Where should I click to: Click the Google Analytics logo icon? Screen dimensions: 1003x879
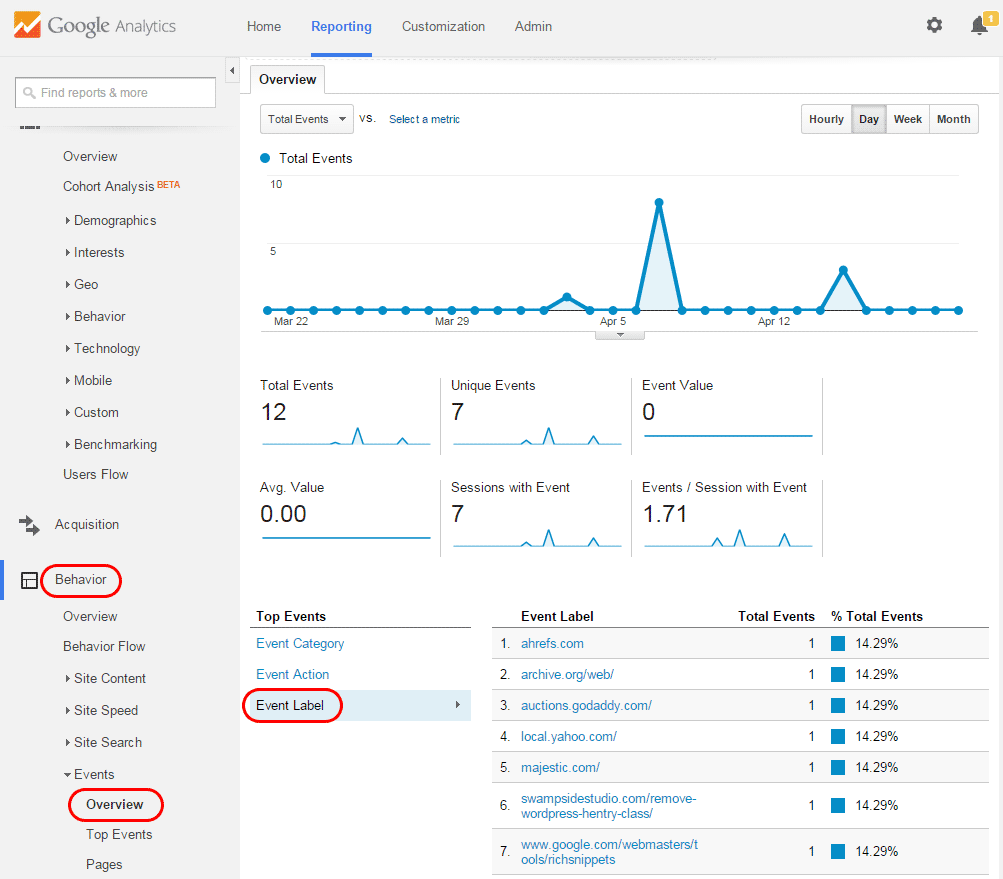[x=27, y=25]
